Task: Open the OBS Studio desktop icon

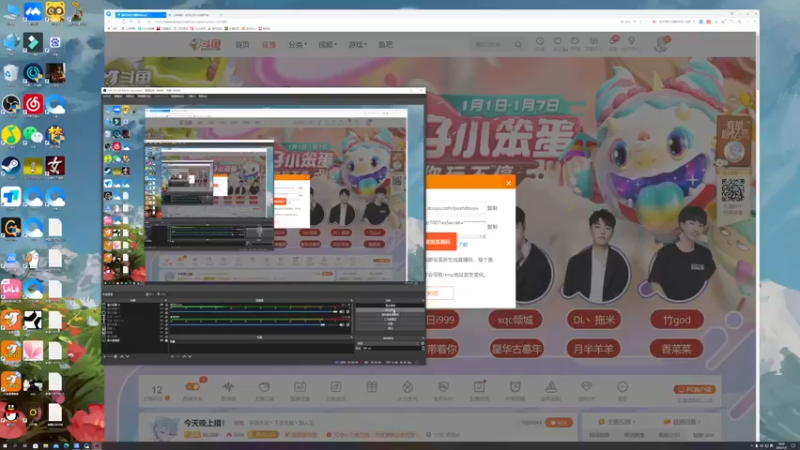Action: point(11,104)
